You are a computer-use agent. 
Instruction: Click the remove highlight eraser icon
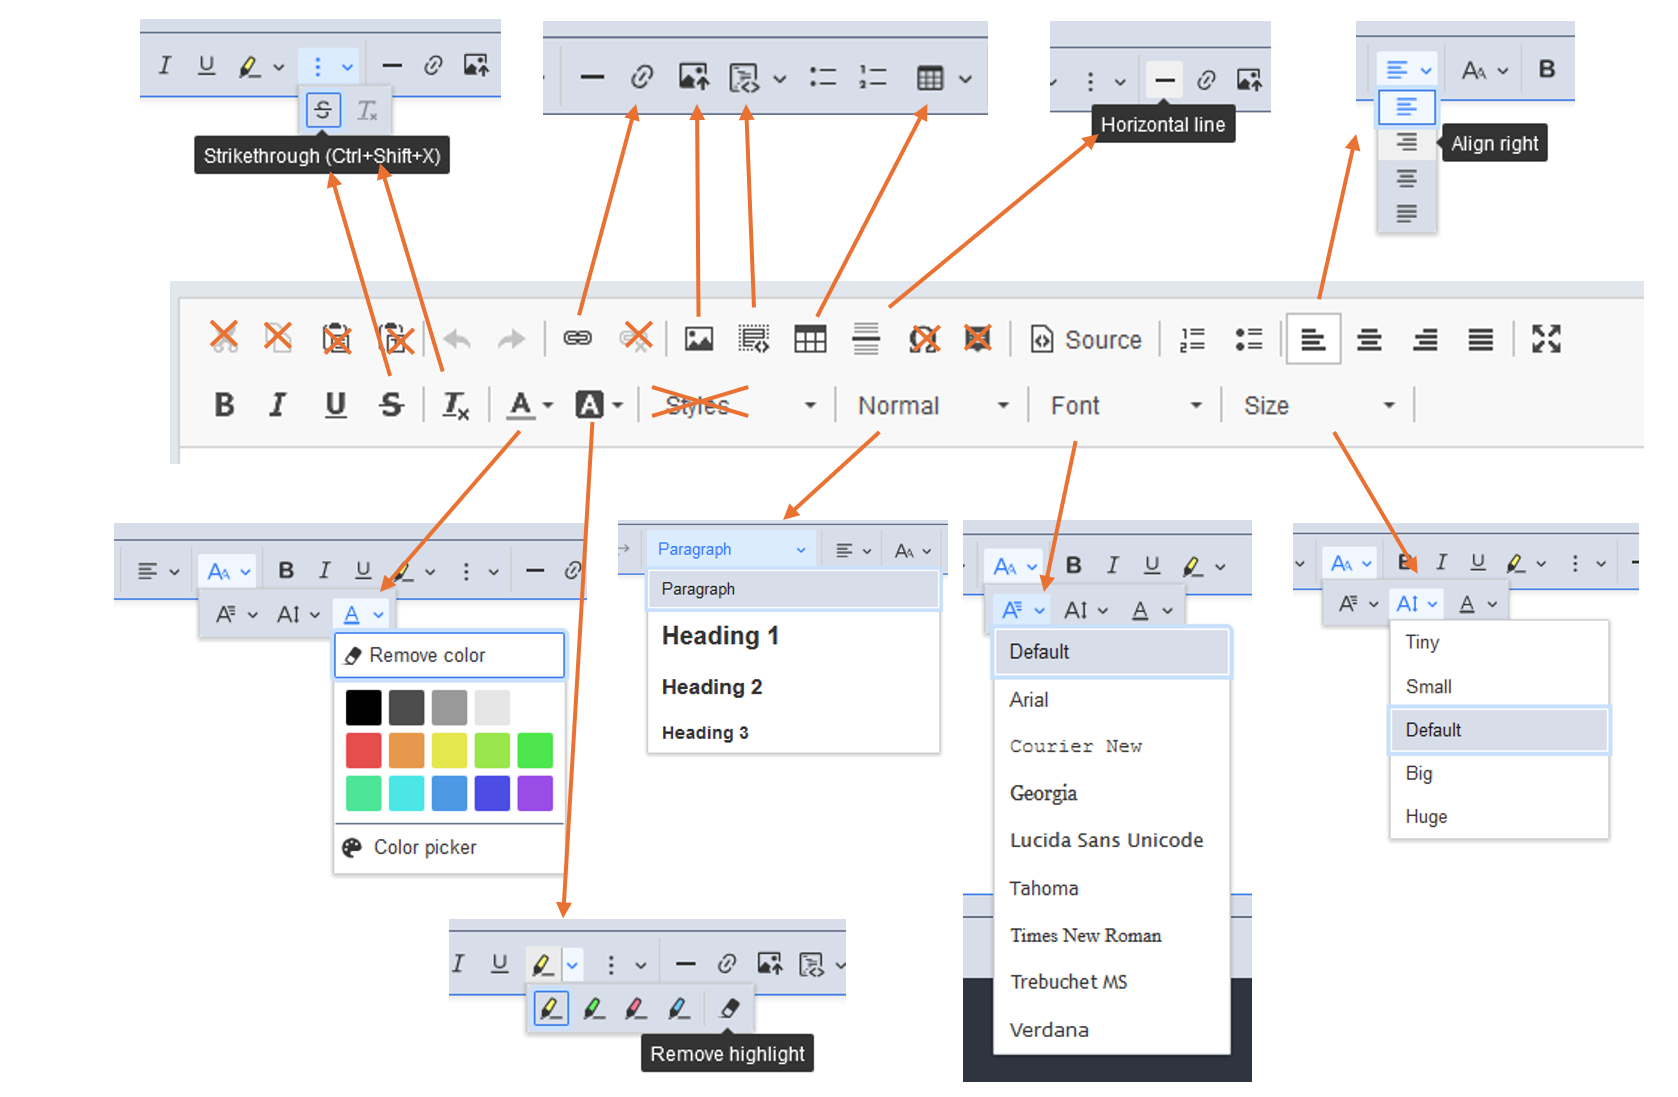(x=729, y=1008)
